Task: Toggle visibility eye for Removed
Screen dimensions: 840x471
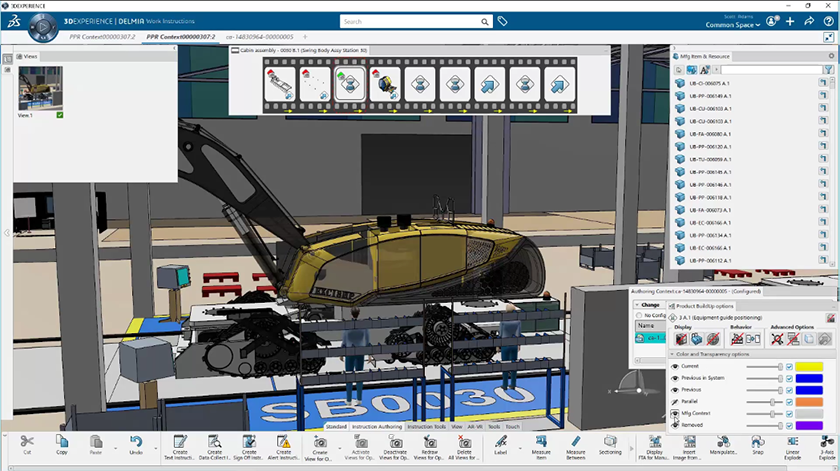Action: pyautogui.click(x=675, y=425)
